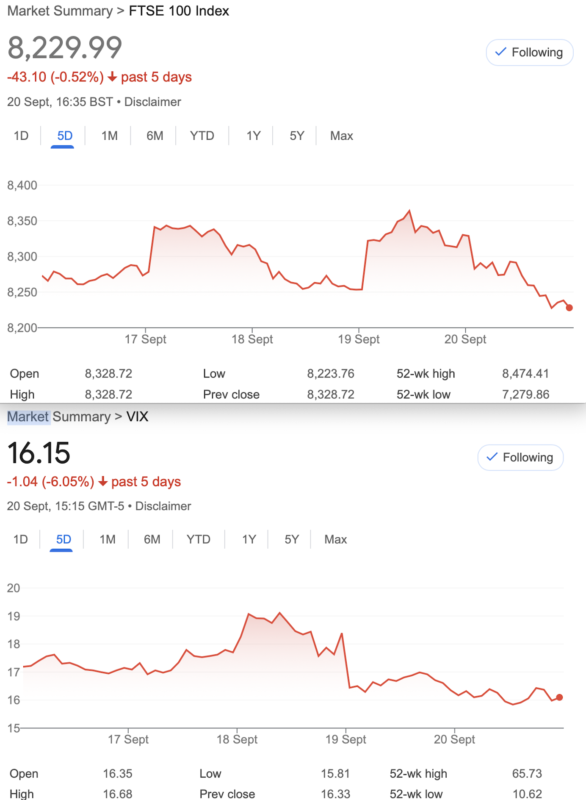586x800 pixels.
Task: Switch VIX chart to 6M range
Action: (151, 539)
